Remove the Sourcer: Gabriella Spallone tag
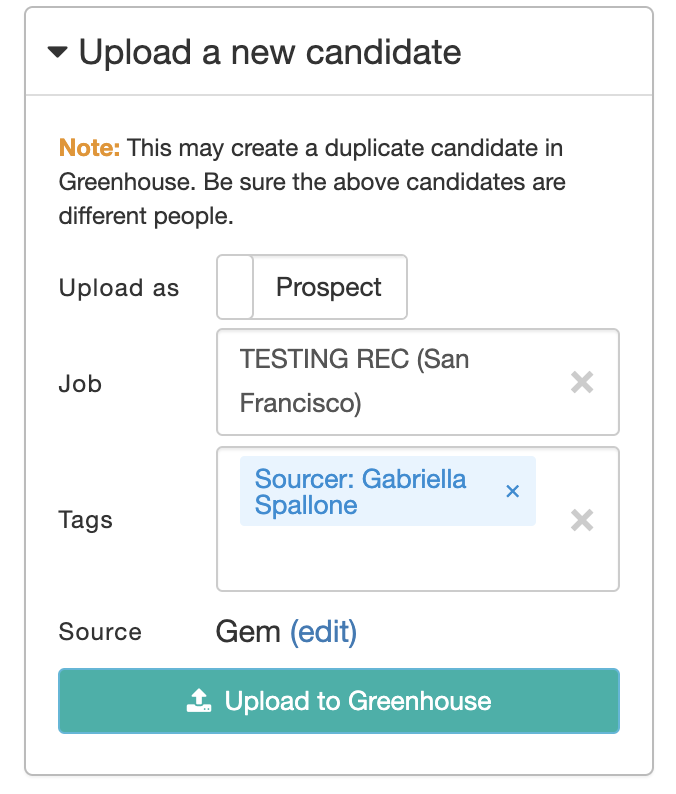Viewport: 676px width, 794px height. coord(513,491)
